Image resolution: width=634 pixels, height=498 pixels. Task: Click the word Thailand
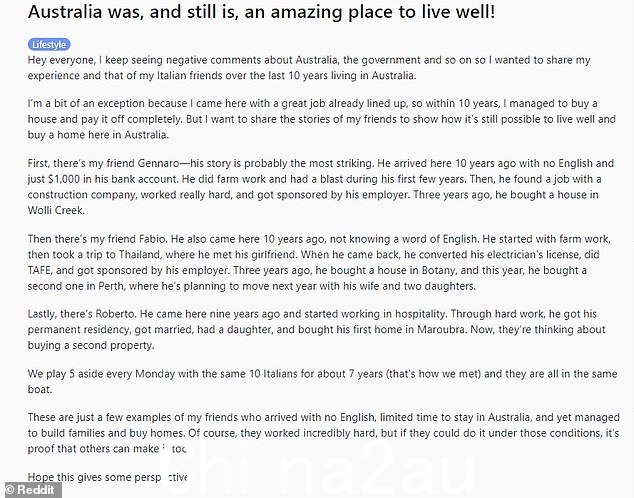140,255
